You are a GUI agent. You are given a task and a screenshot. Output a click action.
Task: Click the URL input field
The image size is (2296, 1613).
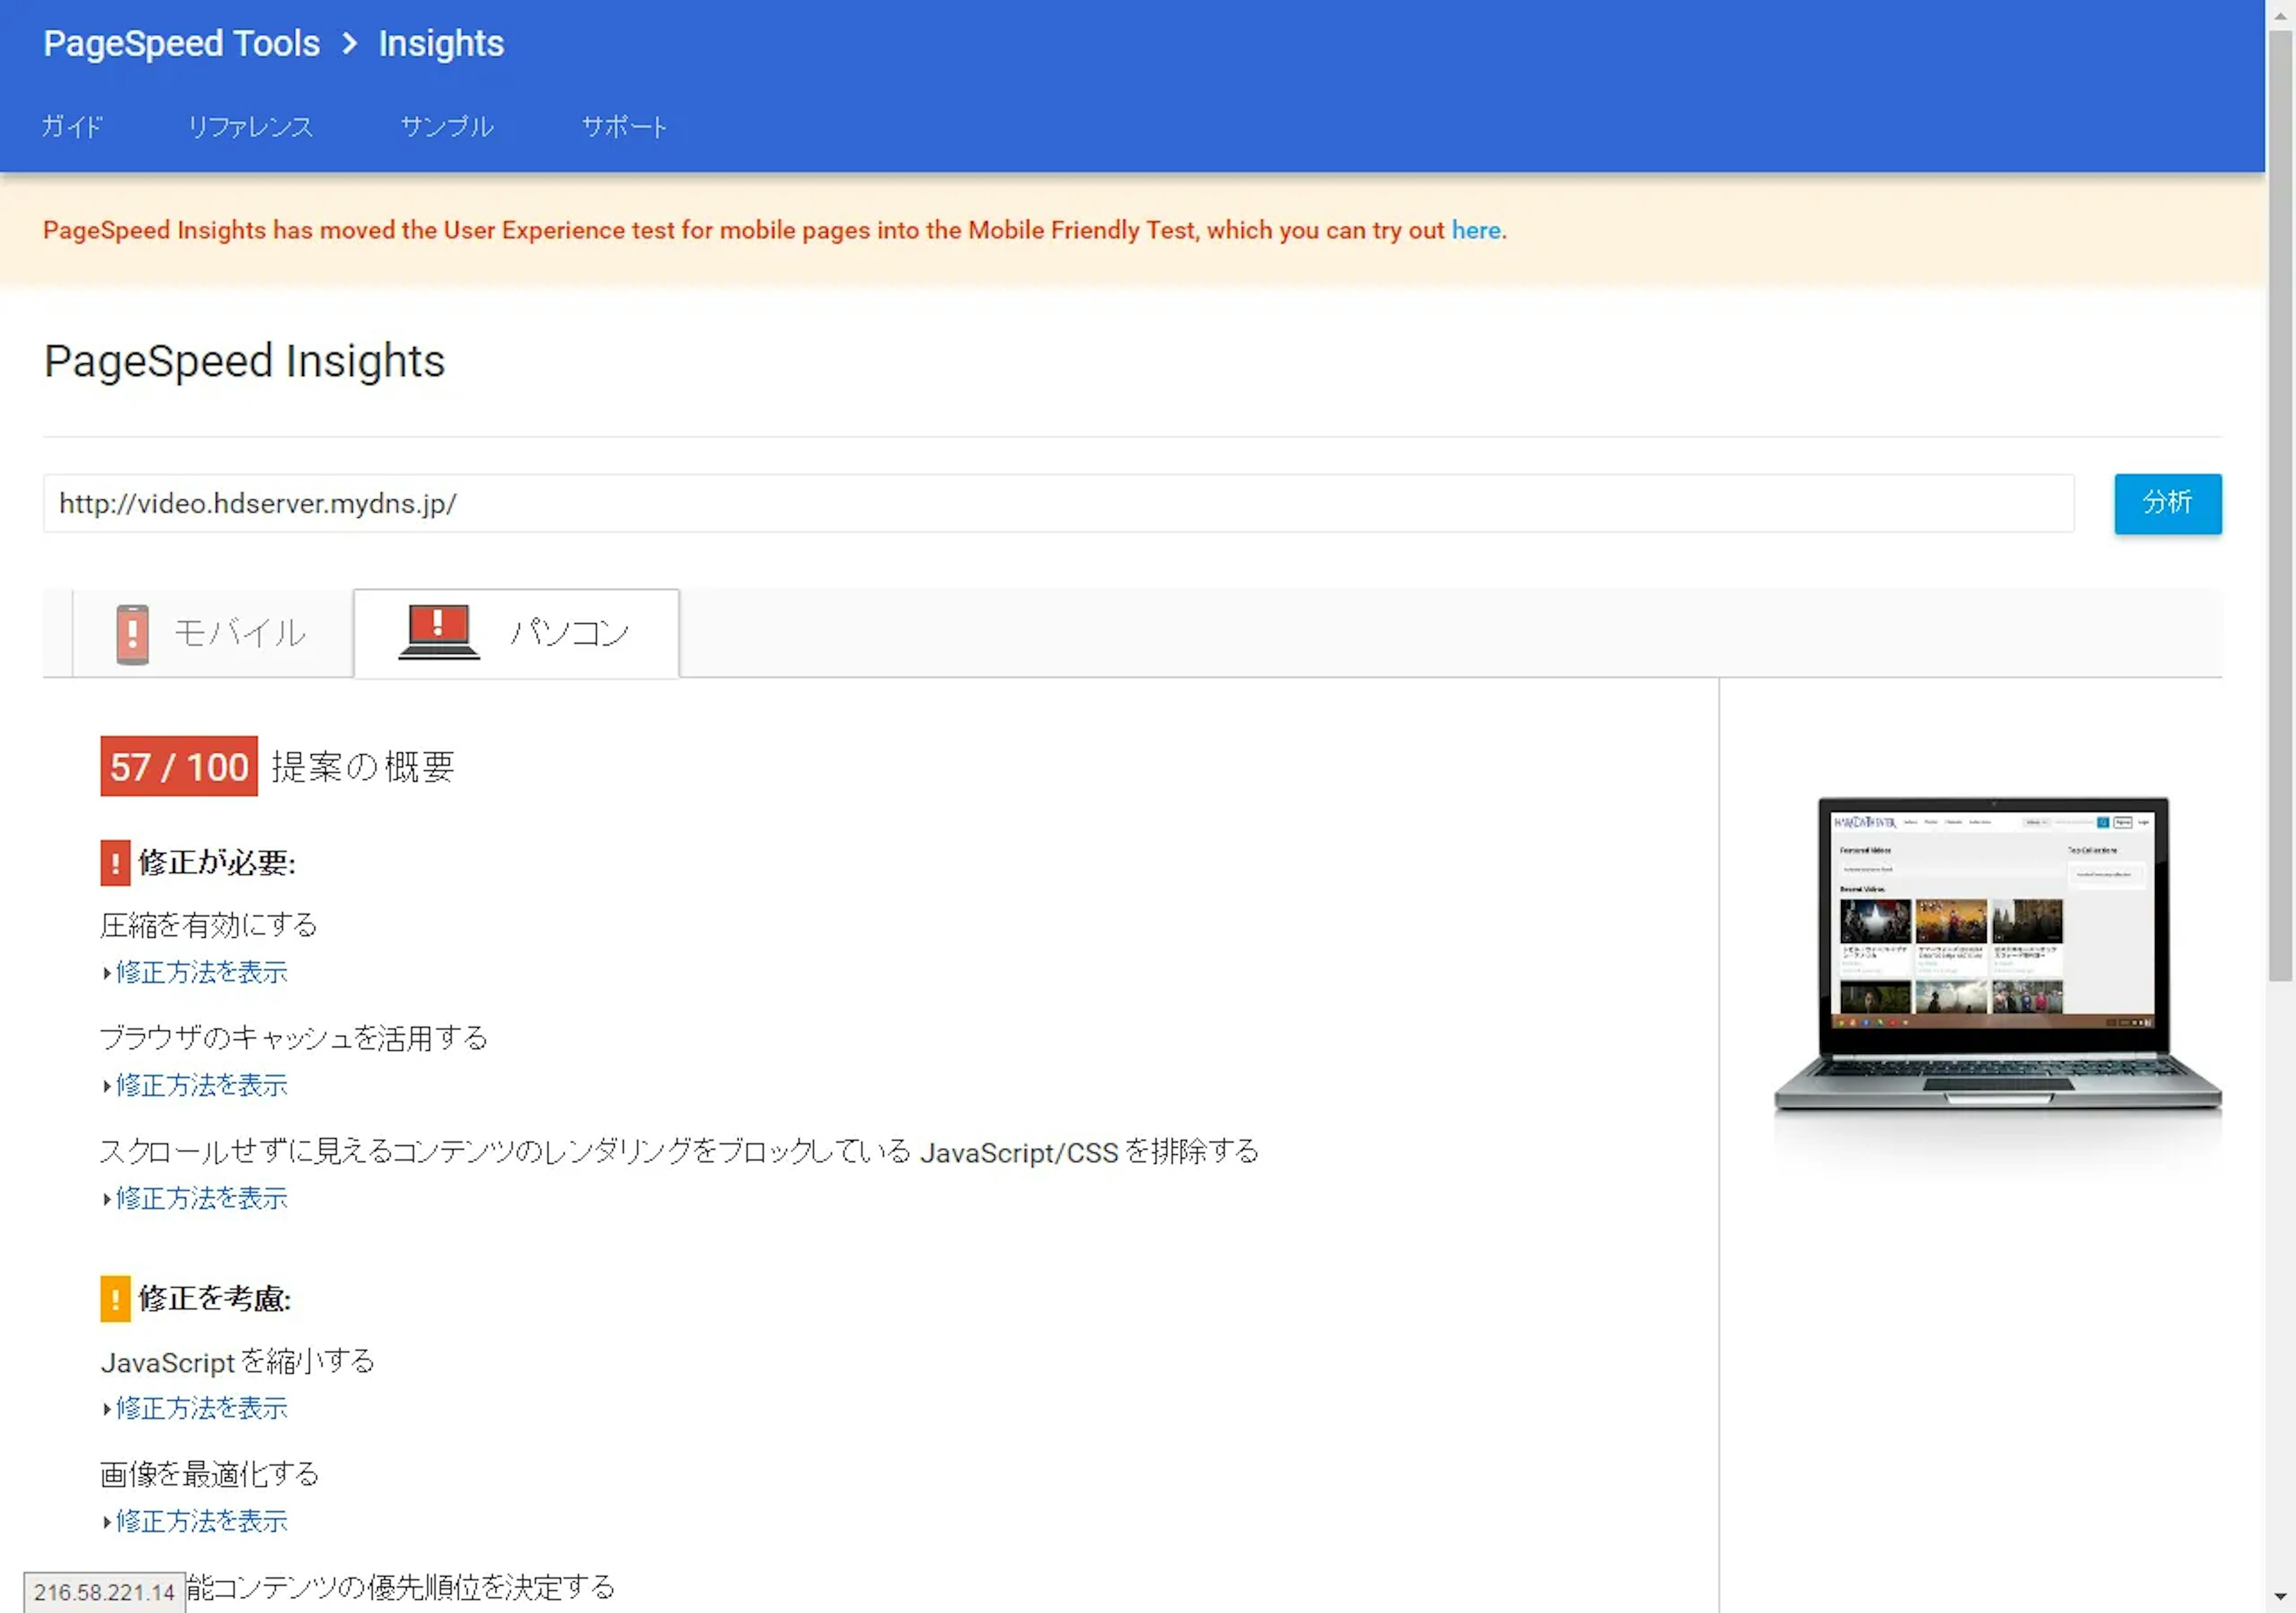(x=1058, y=504)
